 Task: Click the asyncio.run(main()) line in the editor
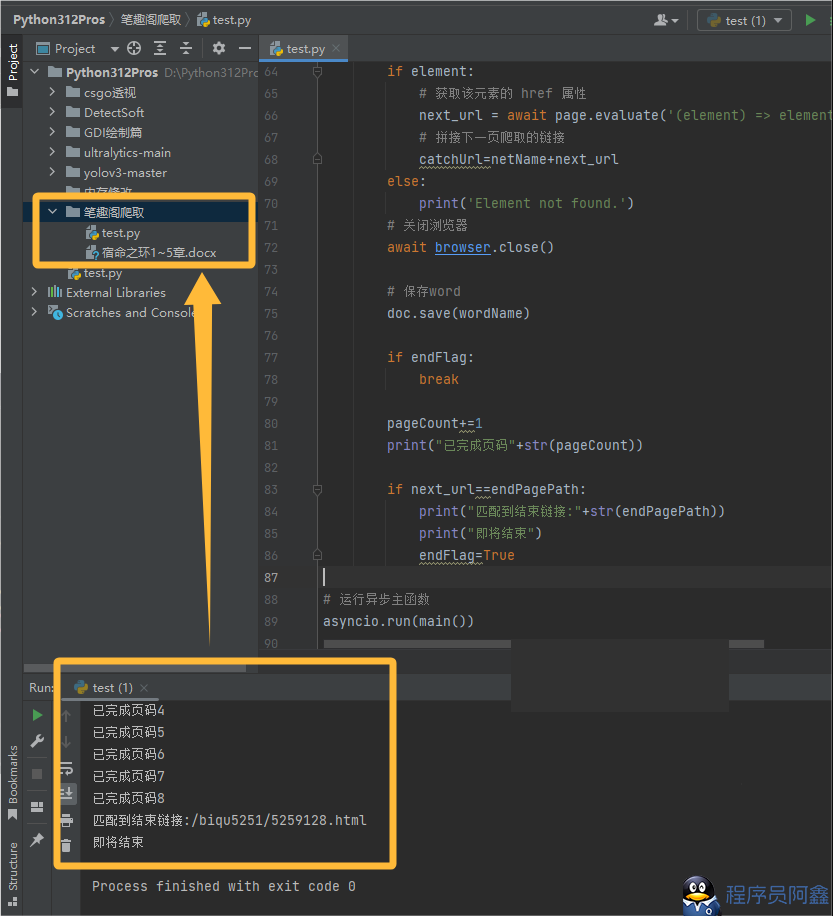coord(398,621)
